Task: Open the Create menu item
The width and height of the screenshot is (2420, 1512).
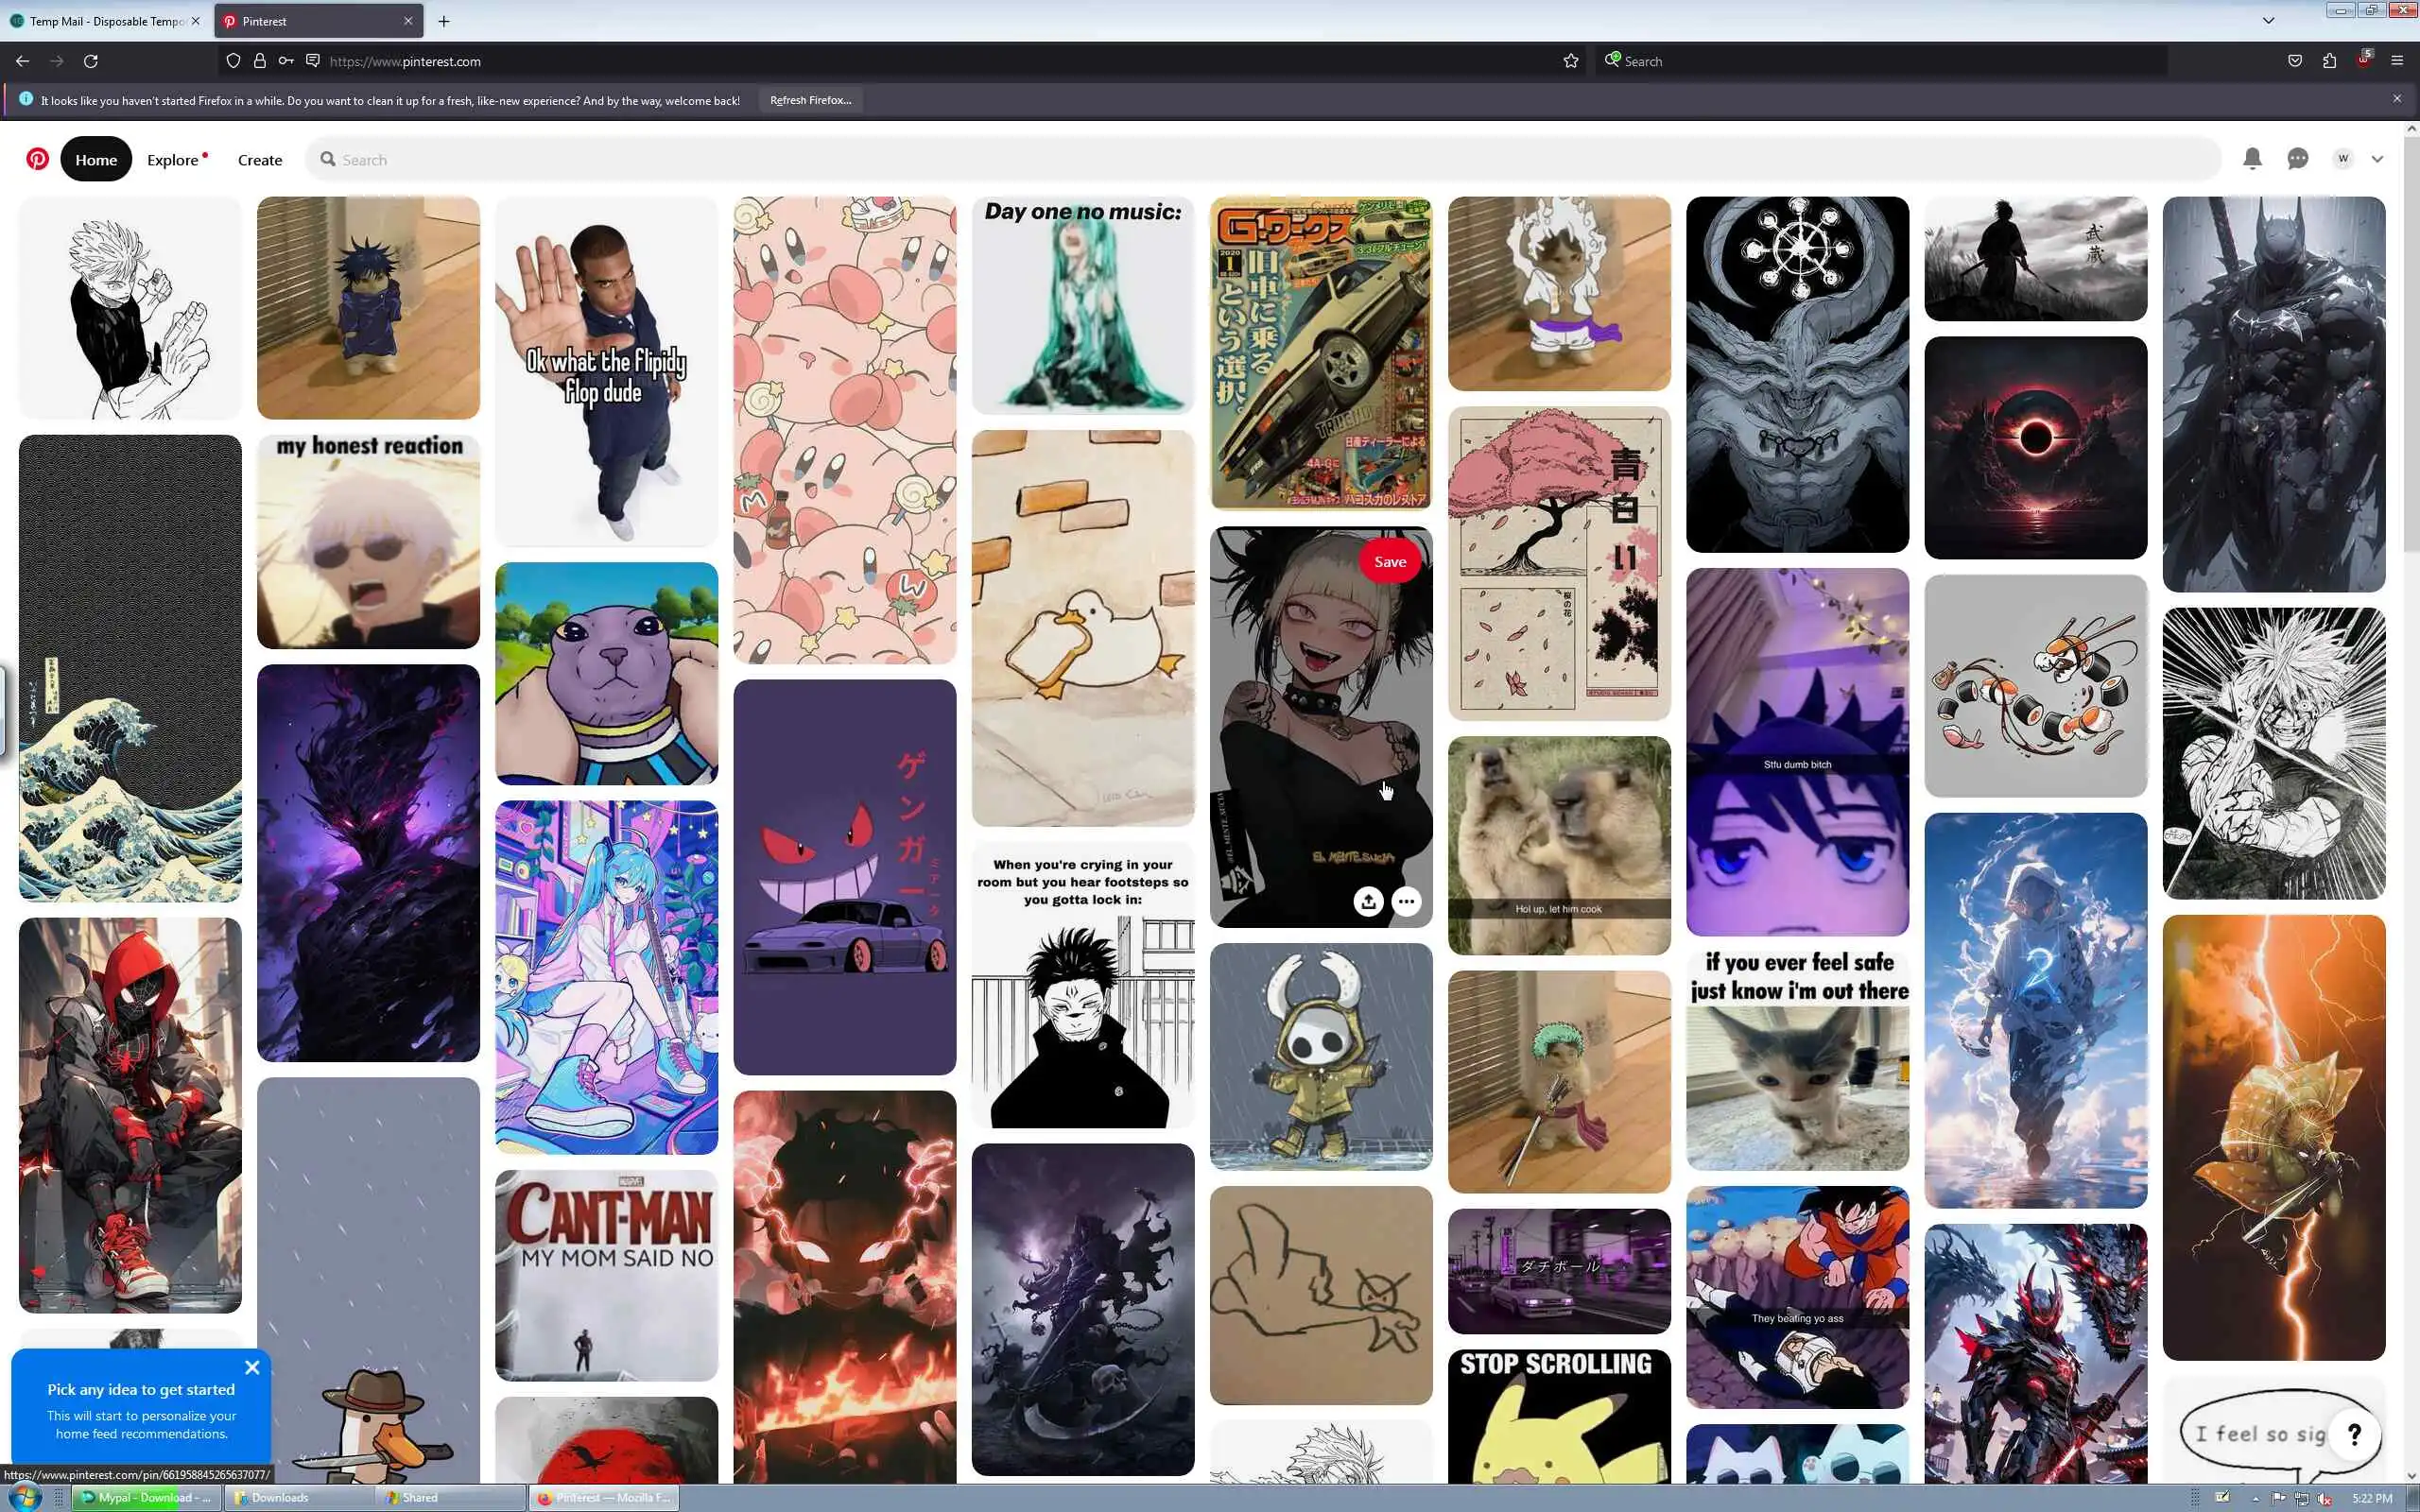Action: pos(260,160)
